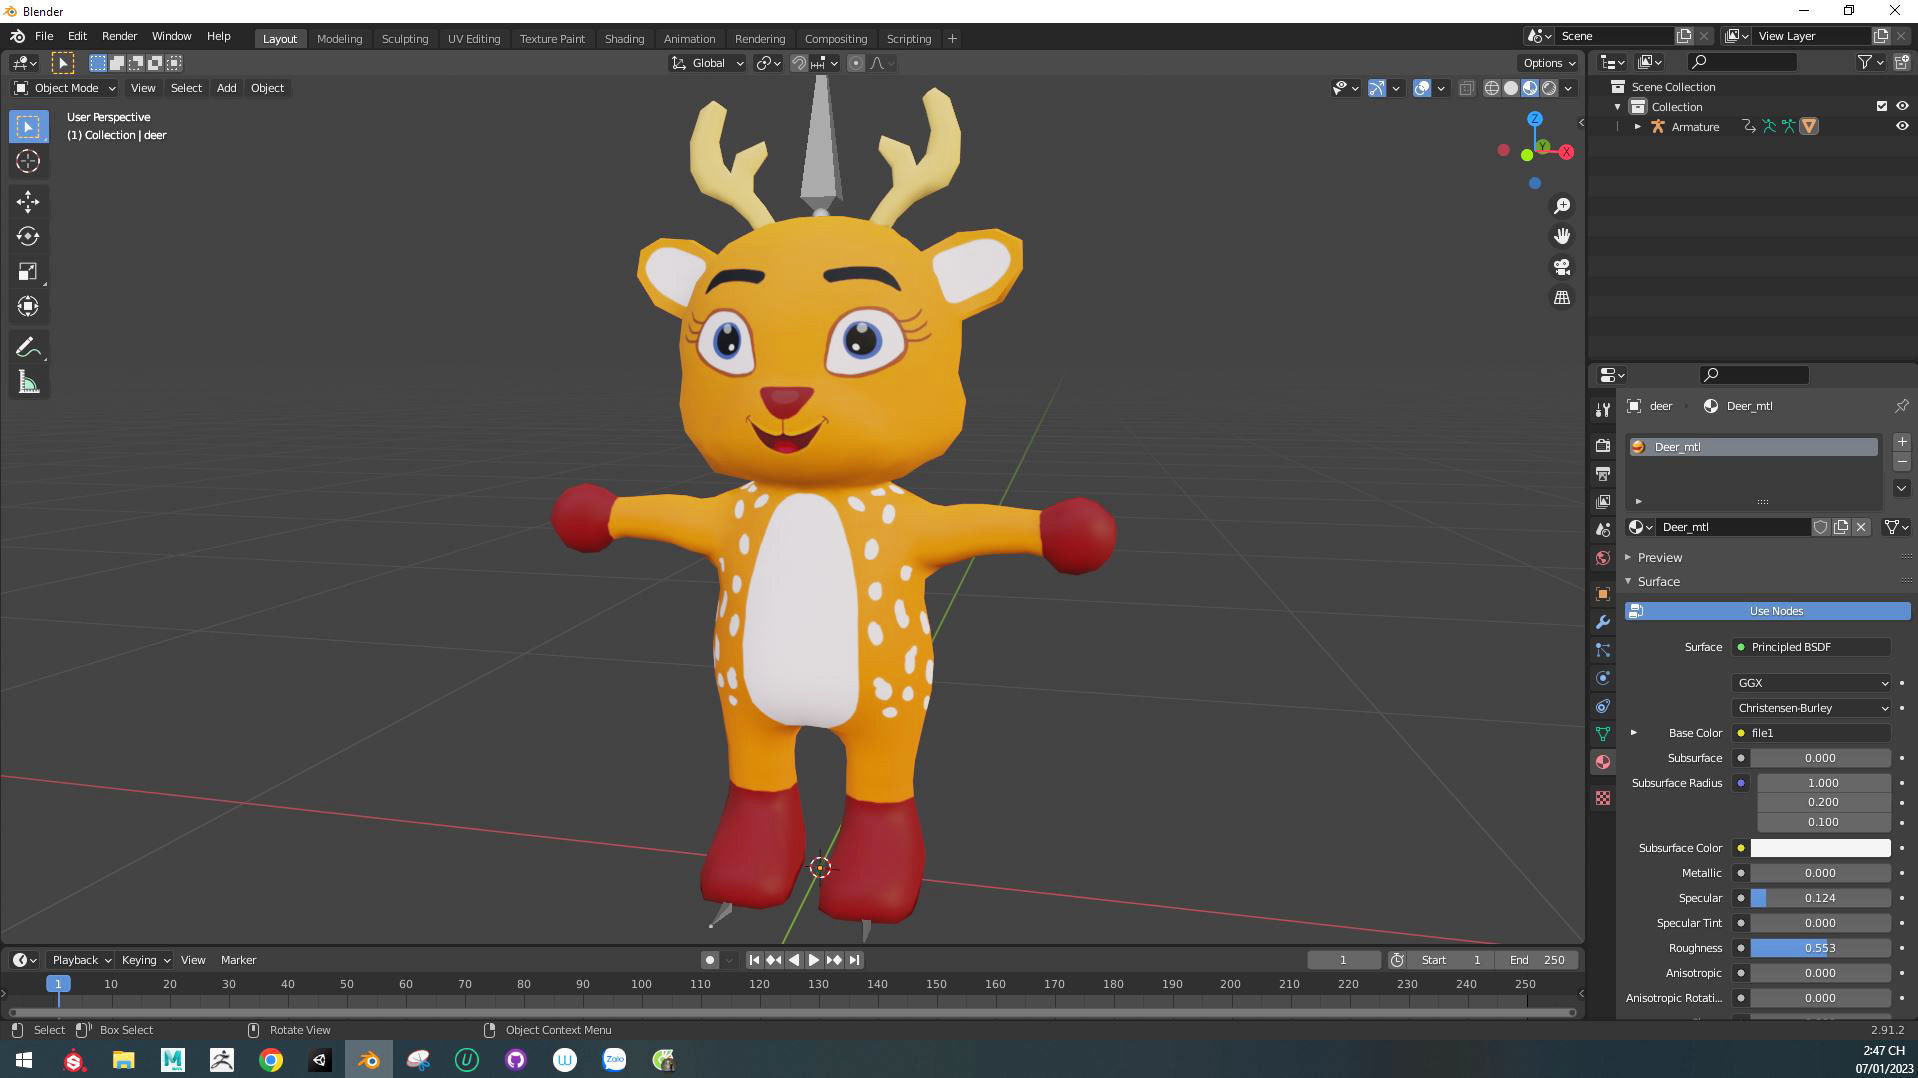Toggle proportional editing in header
Image resolution: width=1918 pixels, height=1078 pixels.
click(x=855, y=63)
